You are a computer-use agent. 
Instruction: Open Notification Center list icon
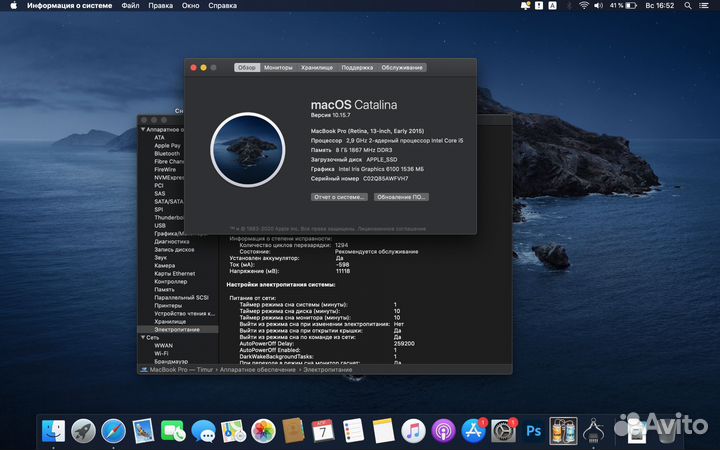(703, 6)
